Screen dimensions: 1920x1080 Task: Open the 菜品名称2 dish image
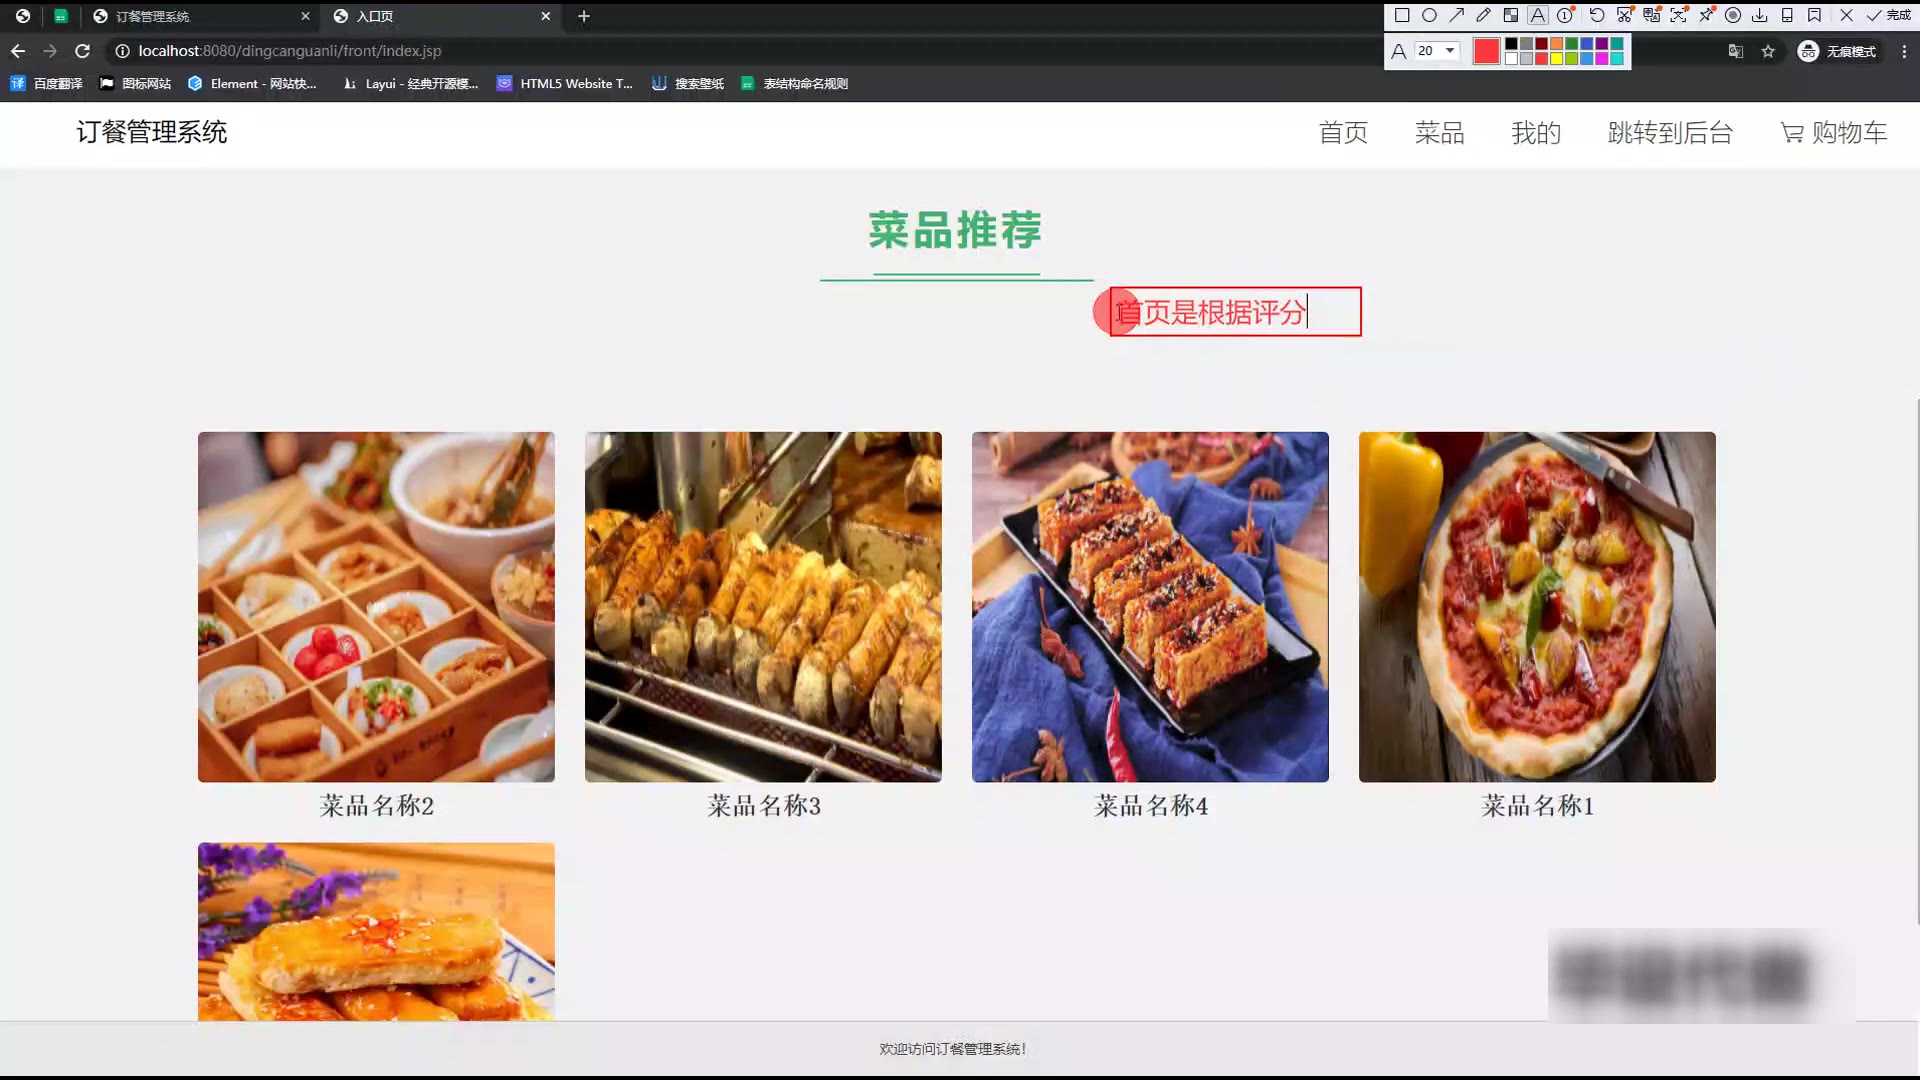tap(376, 607)
